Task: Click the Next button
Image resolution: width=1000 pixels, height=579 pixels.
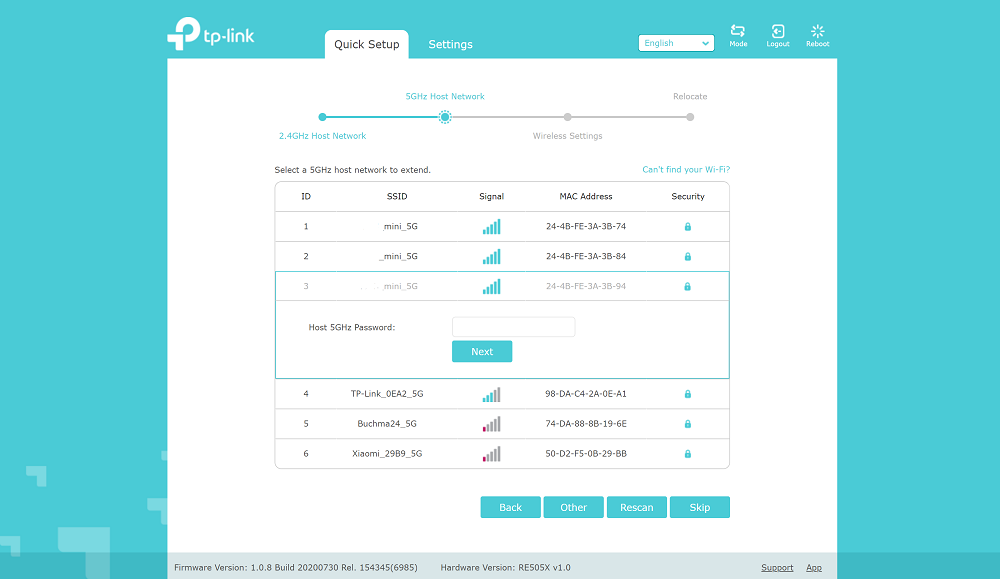Action: tap(482, 351)
